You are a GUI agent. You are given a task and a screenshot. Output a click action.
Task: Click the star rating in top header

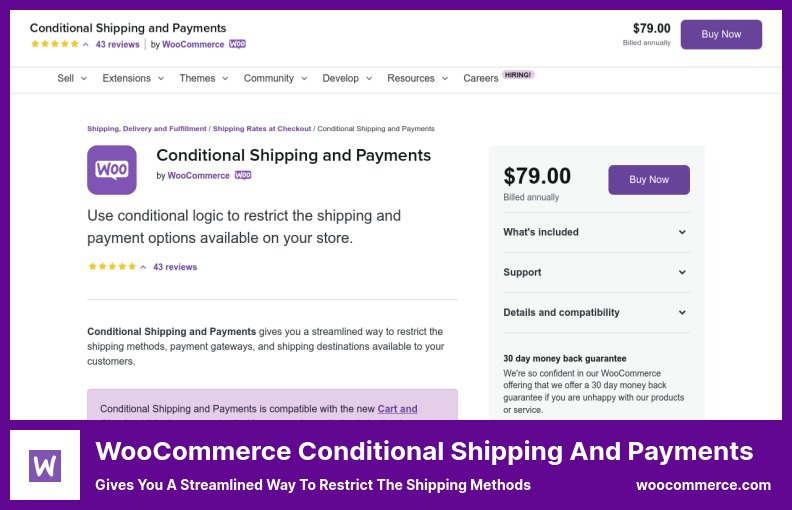(x=54, y=45)
